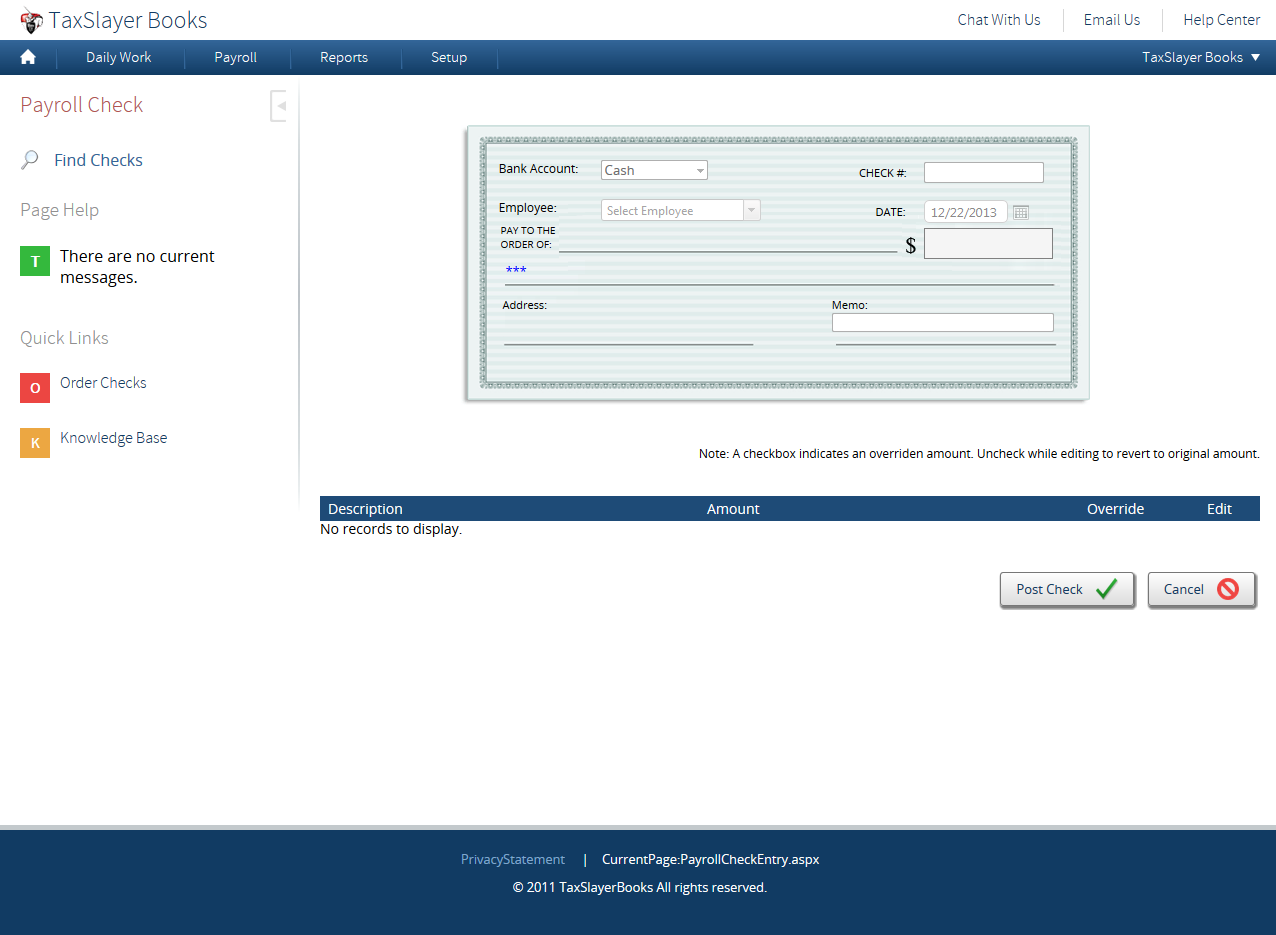The image size is (1276, 935).
Task: Click the Post Check button
Action: point(1067,589)
